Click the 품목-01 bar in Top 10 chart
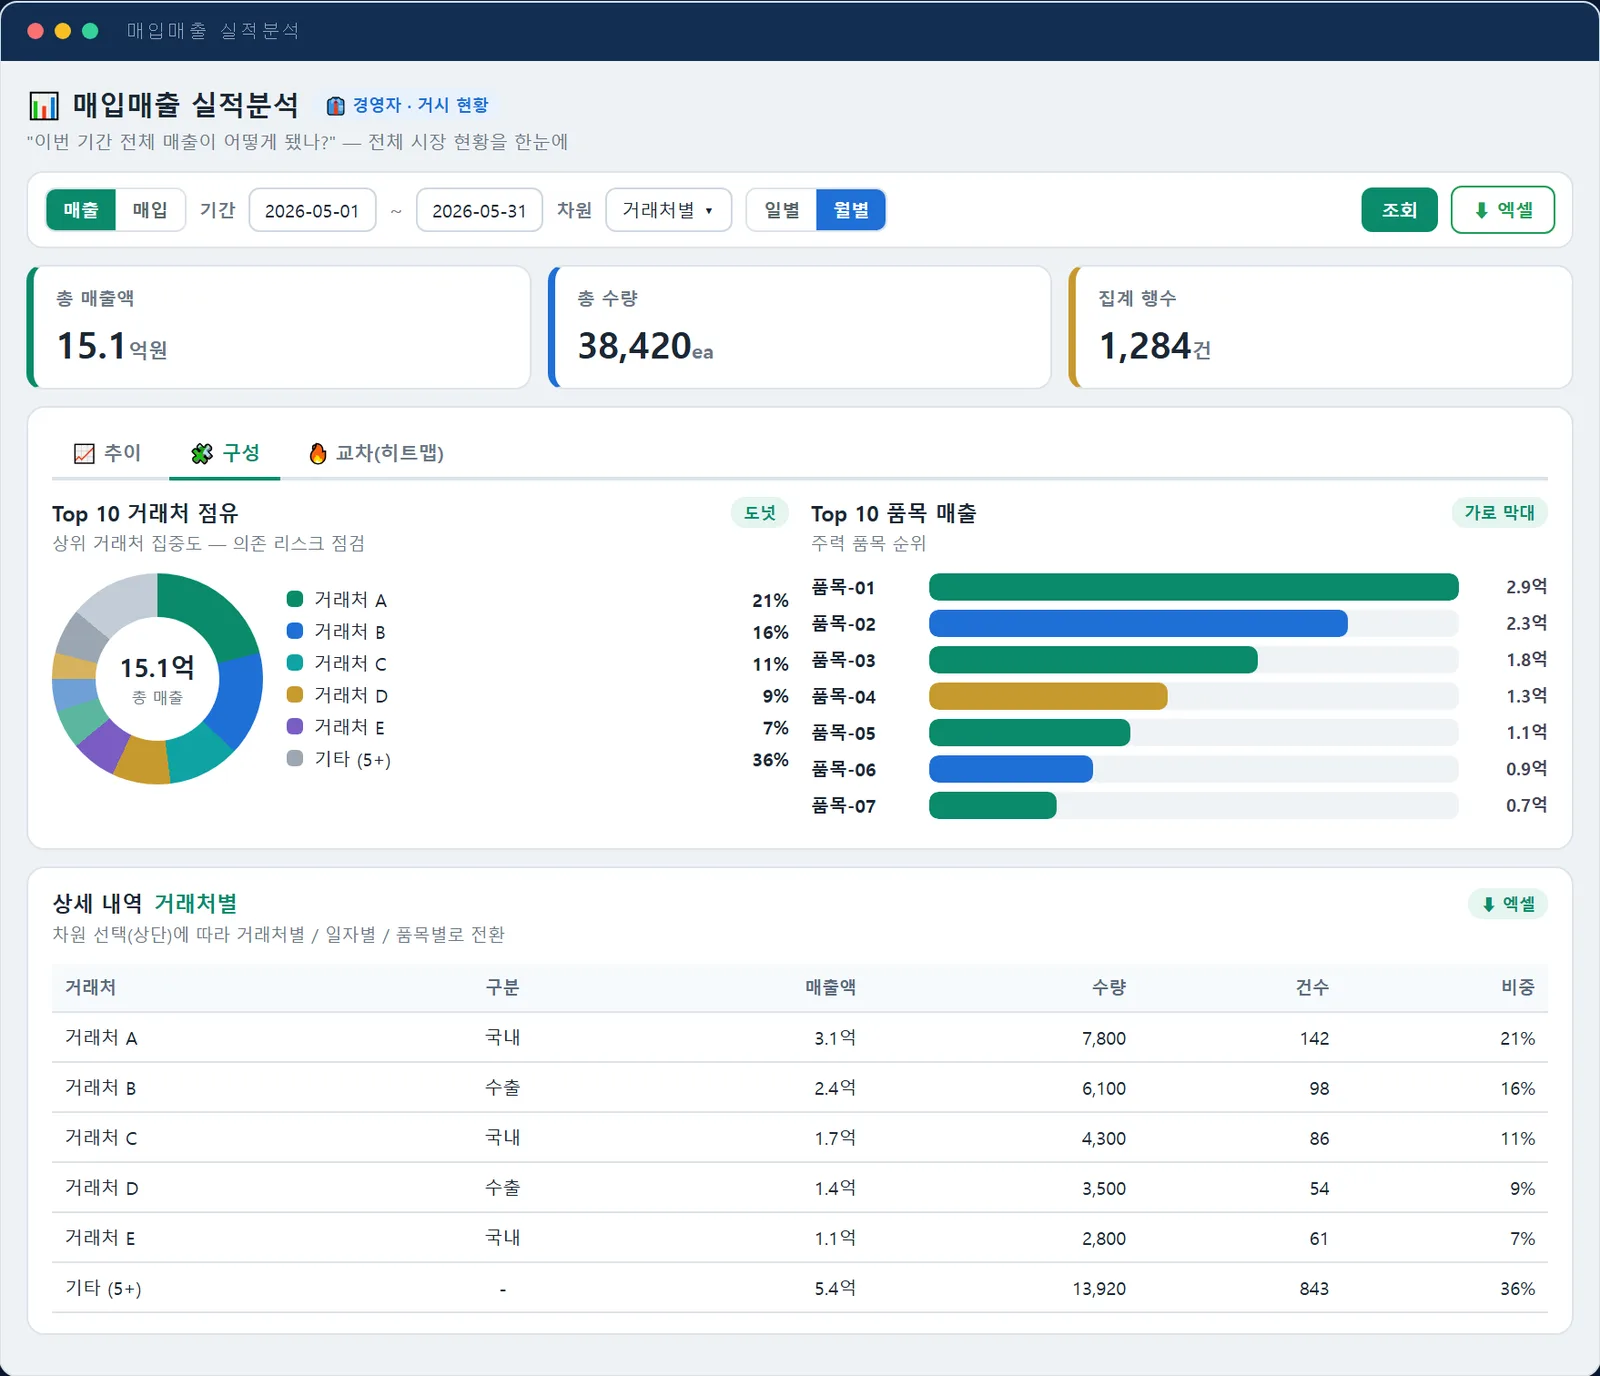The image size is (1600, 1376). tap(1194, 587)
